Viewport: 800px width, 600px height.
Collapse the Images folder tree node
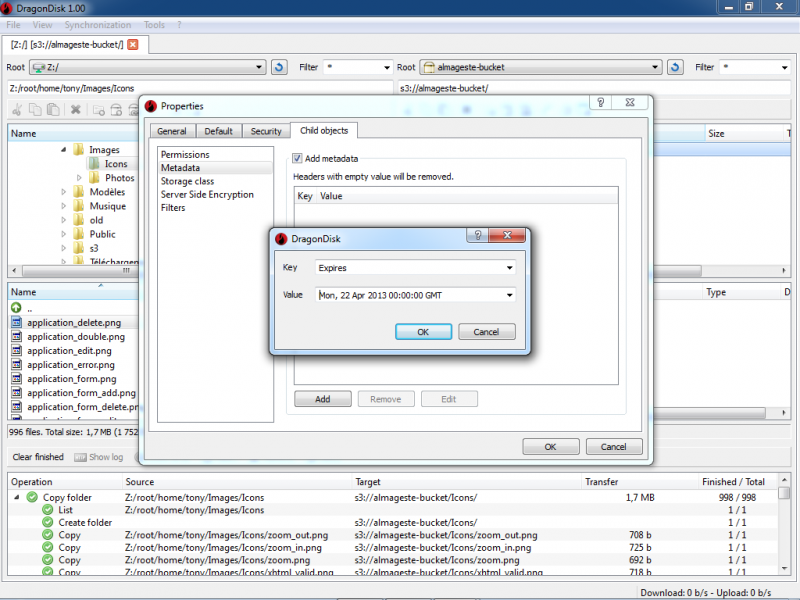point(63,149)
